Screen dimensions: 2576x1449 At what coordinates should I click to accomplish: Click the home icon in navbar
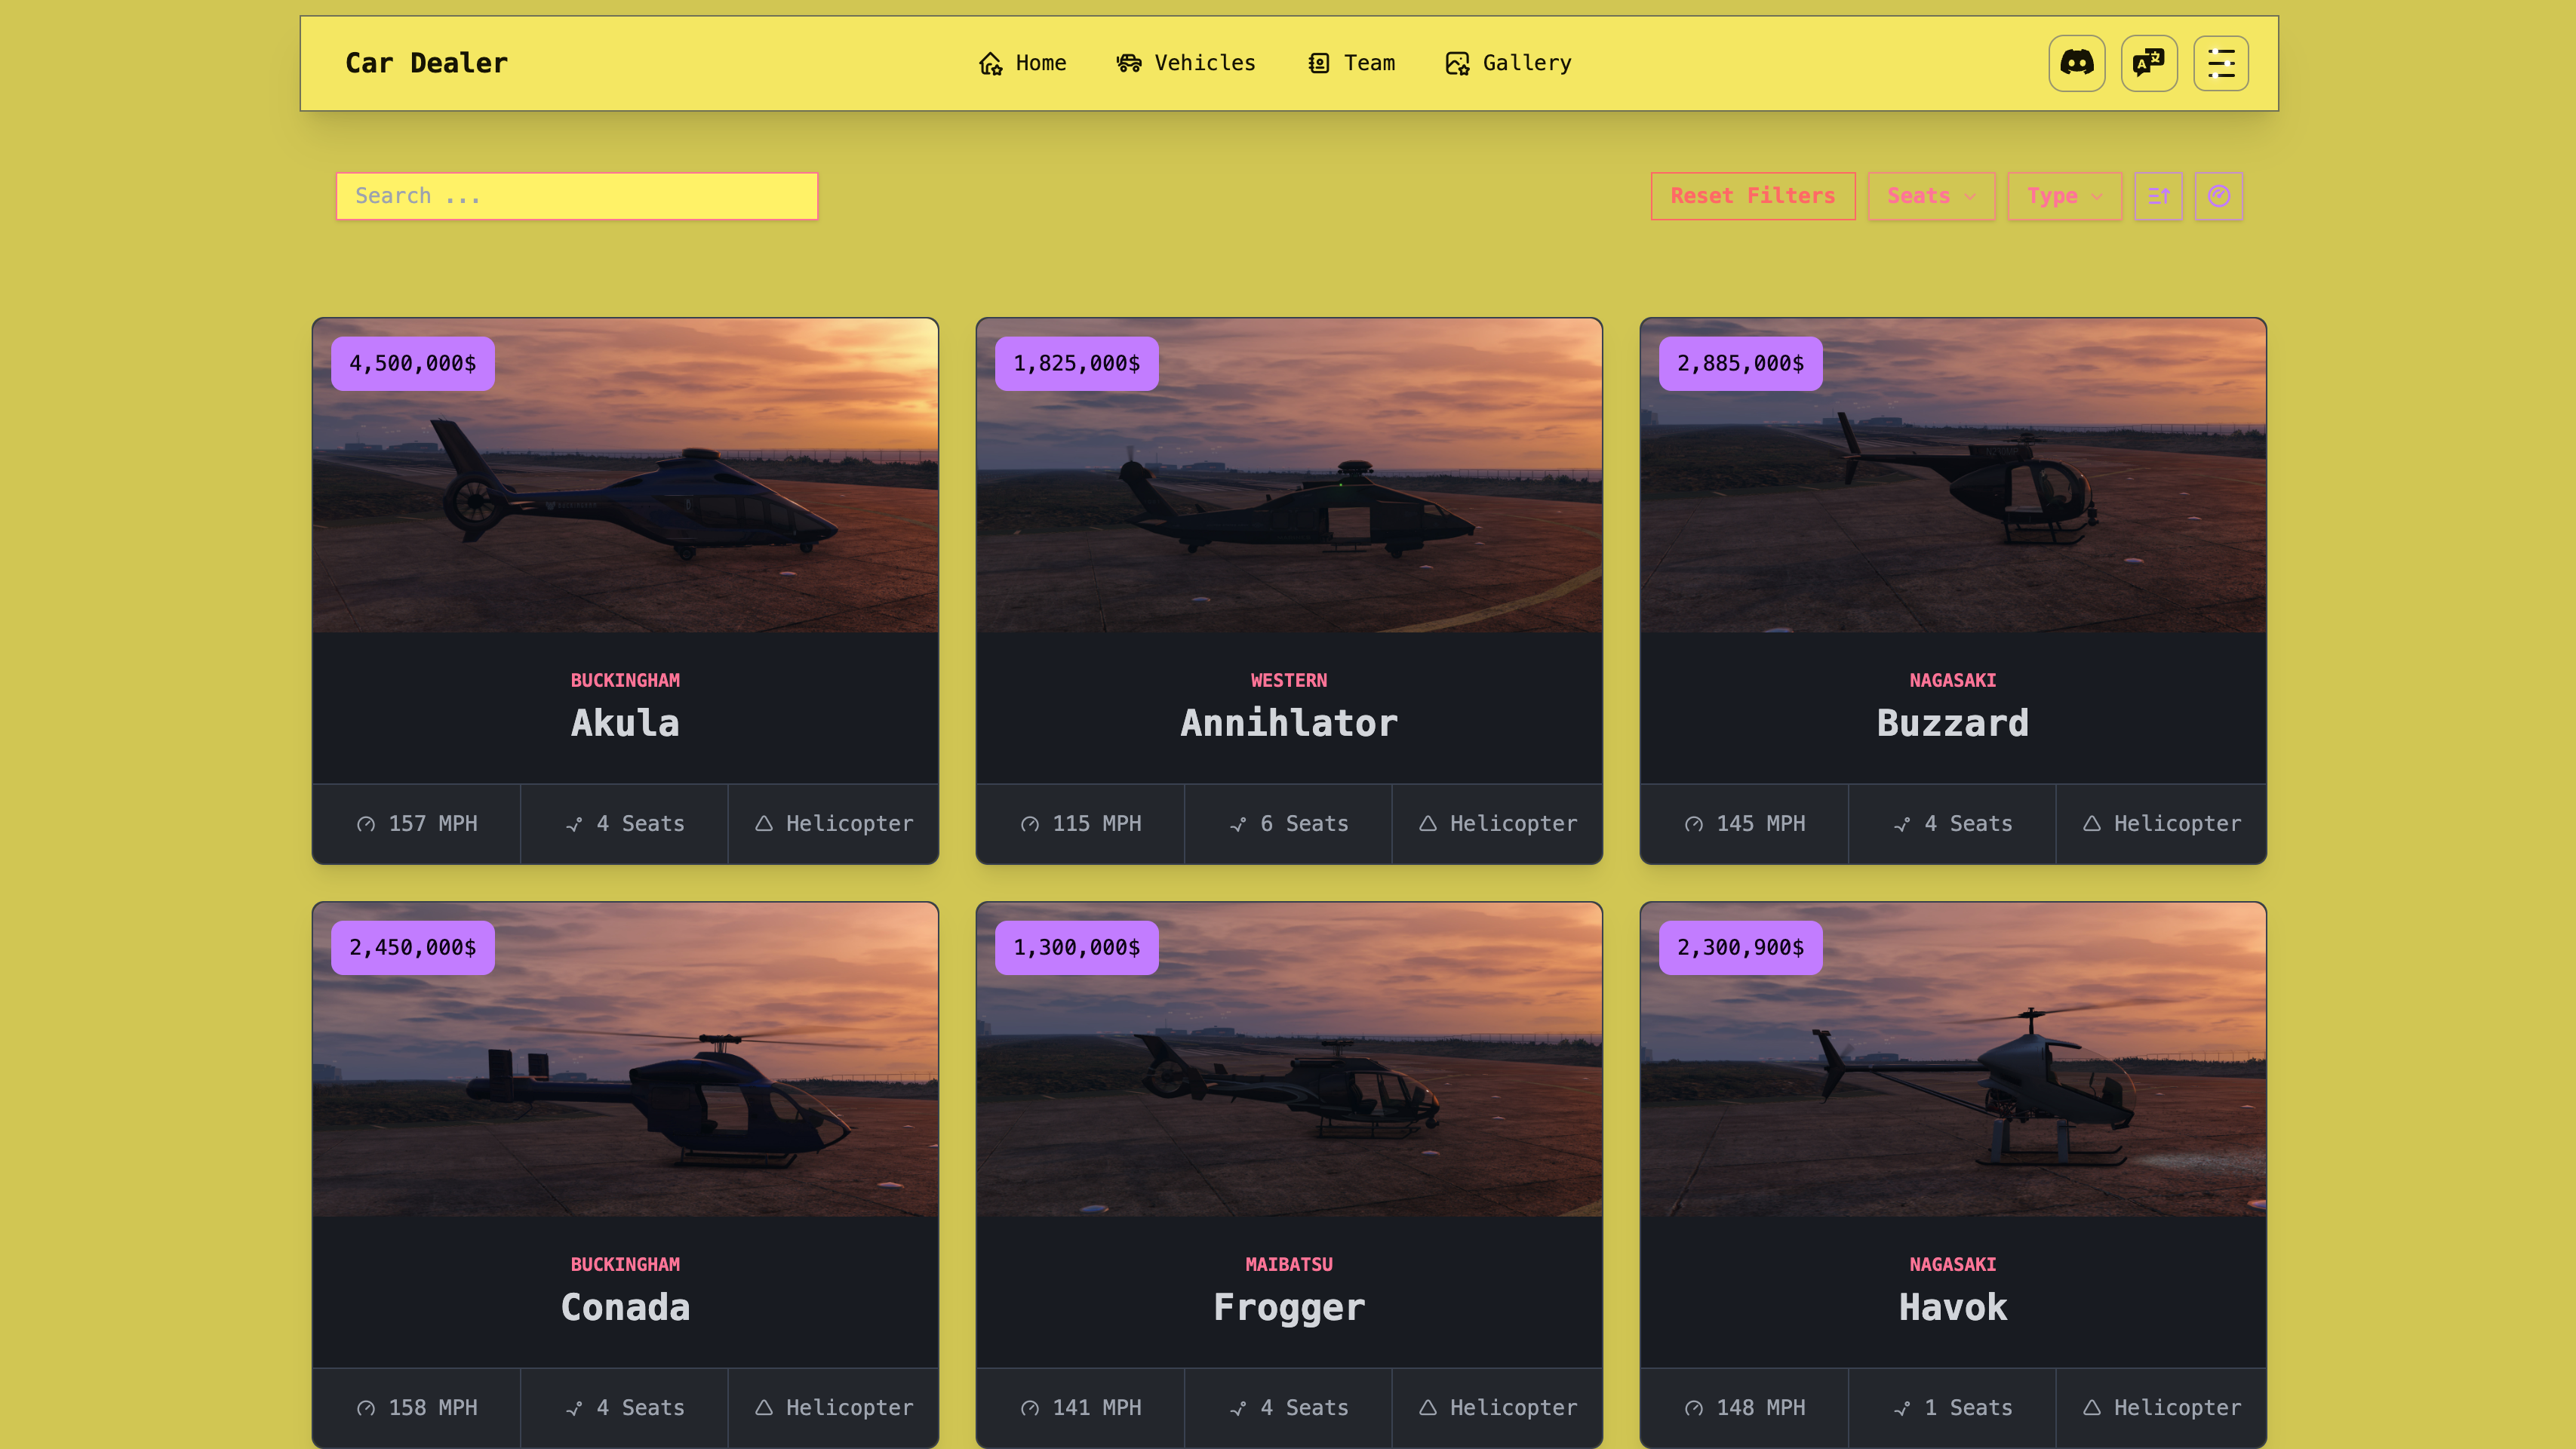pyautogui.click(x=990, y=63)
